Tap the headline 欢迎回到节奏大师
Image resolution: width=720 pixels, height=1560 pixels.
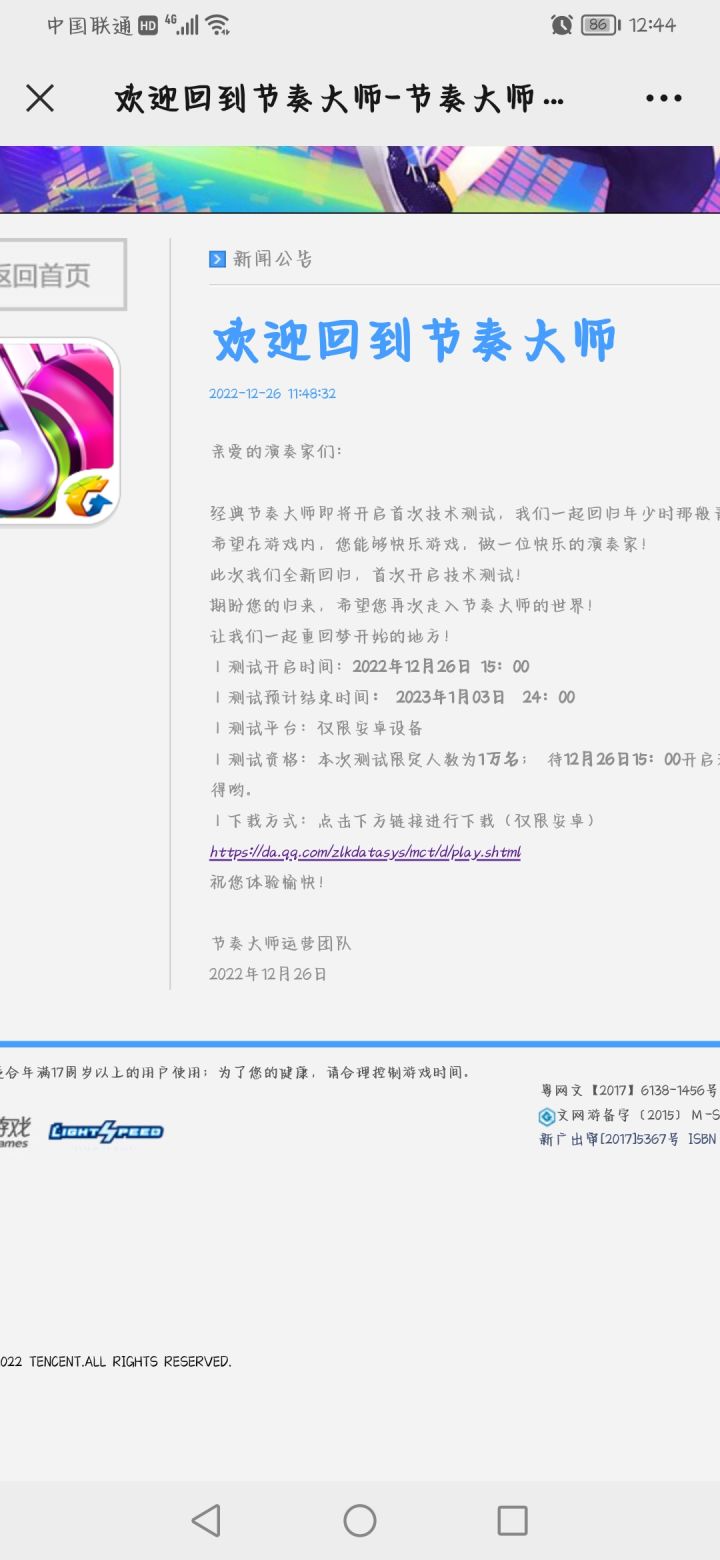[413, 341]
